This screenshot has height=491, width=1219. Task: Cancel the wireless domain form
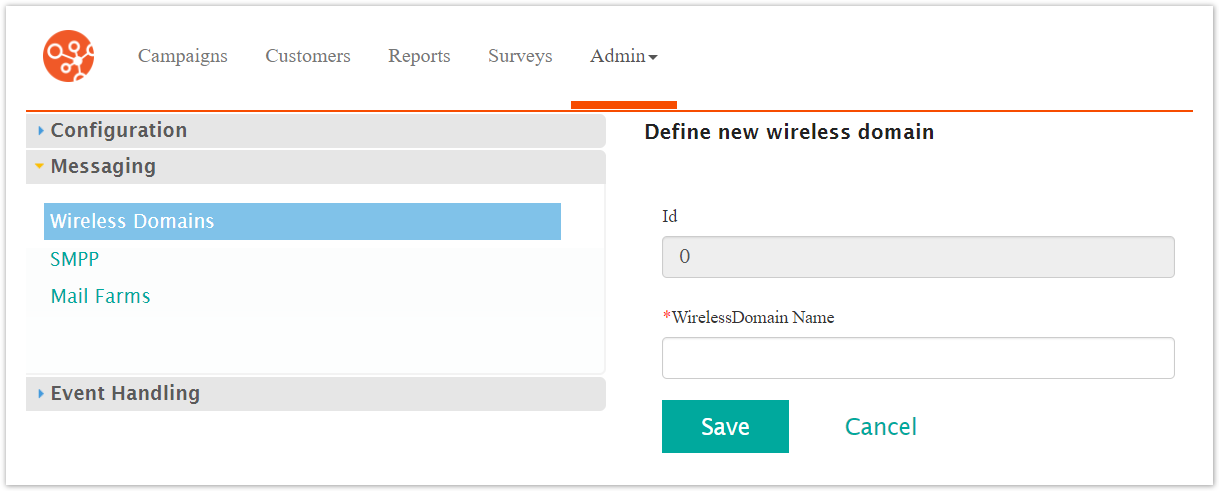[x=880, y=427]
